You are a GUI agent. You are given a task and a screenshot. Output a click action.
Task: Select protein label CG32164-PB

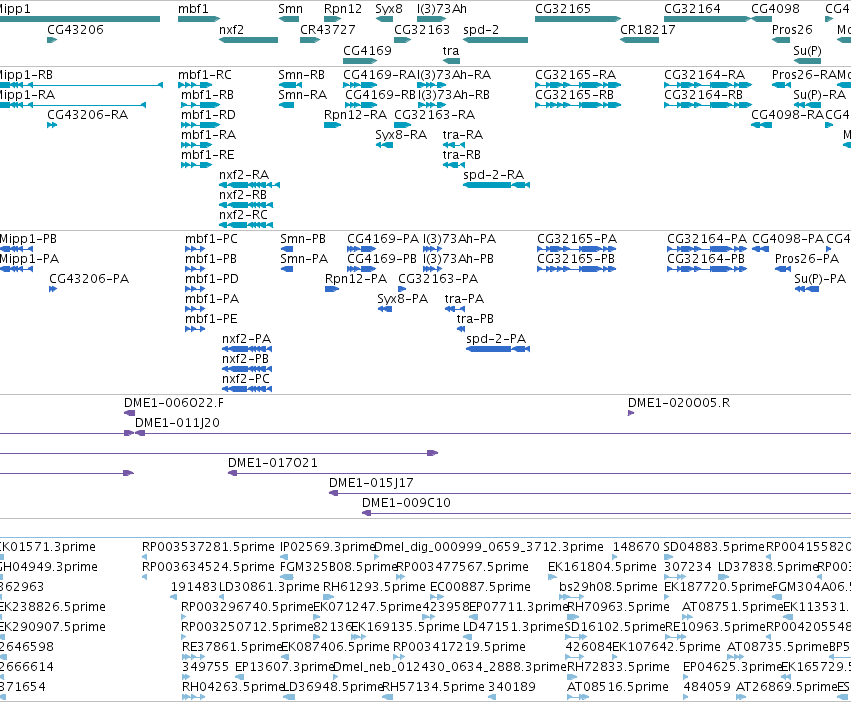706,258
